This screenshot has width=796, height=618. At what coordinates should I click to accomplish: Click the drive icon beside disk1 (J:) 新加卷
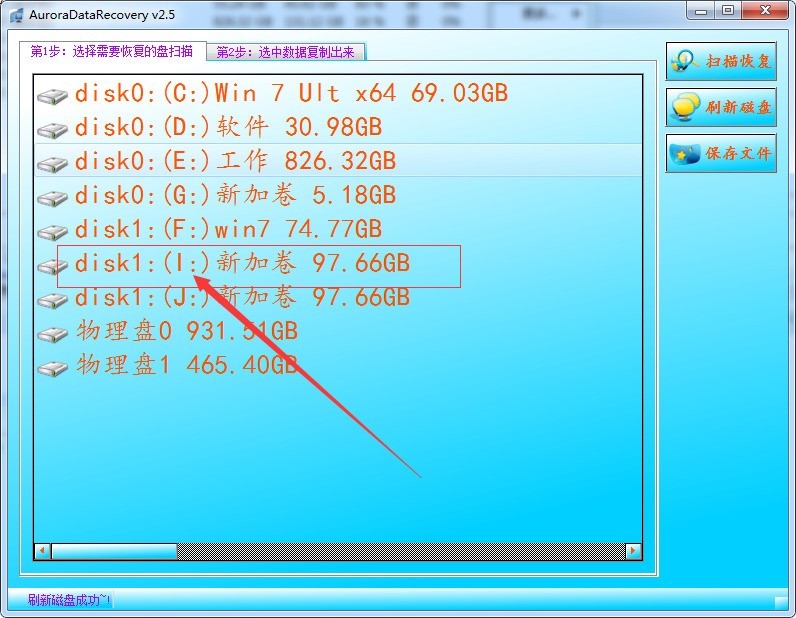(52, 300)
